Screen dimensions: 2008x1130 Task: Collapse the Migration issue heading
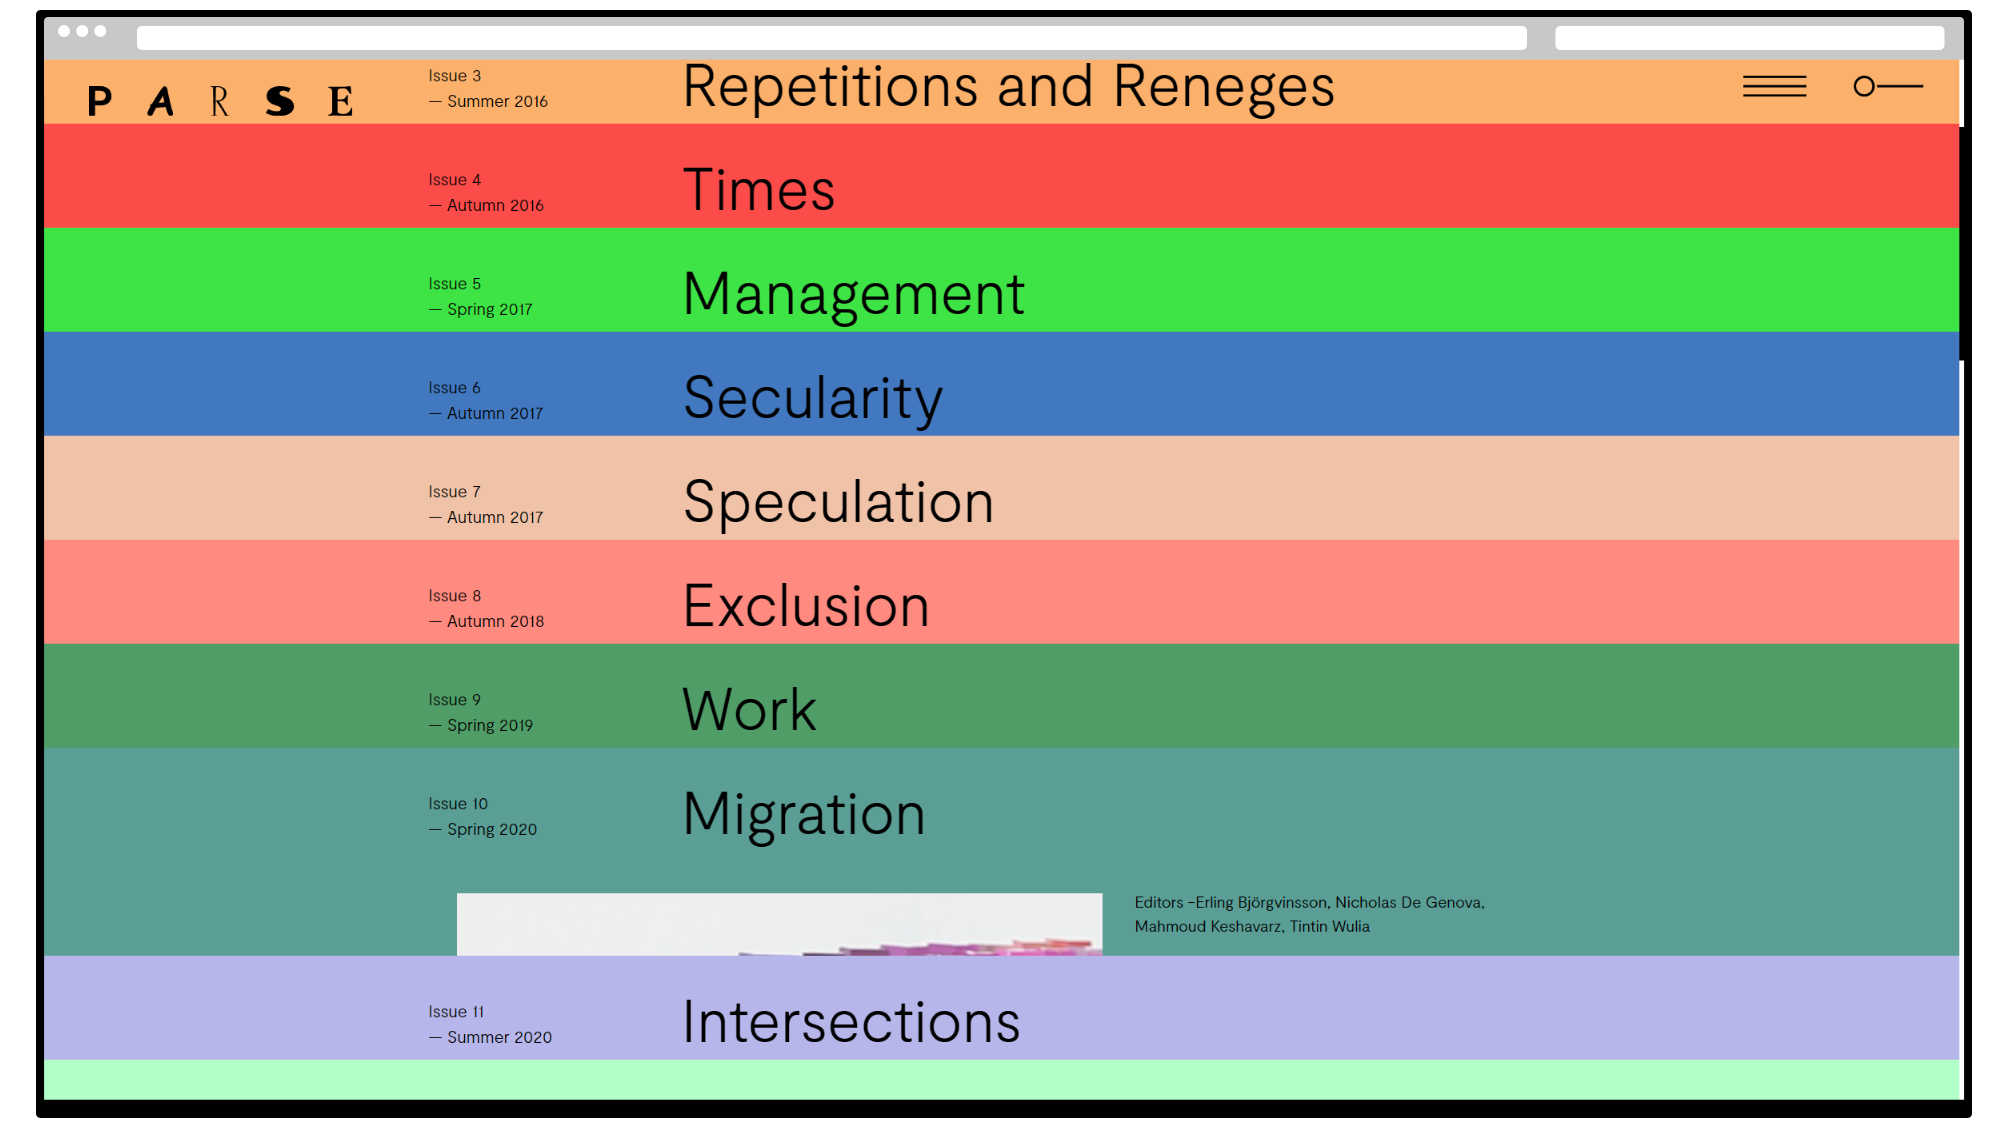click(804, 814)
